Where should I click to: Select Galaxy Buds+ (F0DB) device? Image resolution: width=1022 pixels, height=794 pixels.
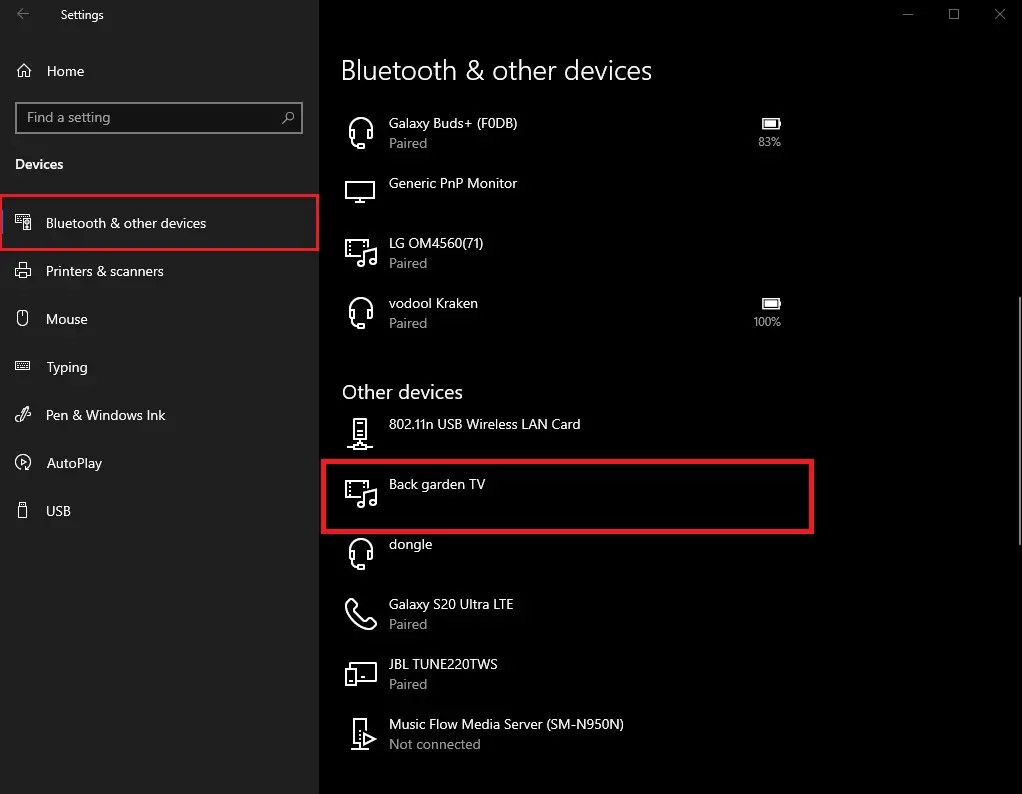pos(567,133)
